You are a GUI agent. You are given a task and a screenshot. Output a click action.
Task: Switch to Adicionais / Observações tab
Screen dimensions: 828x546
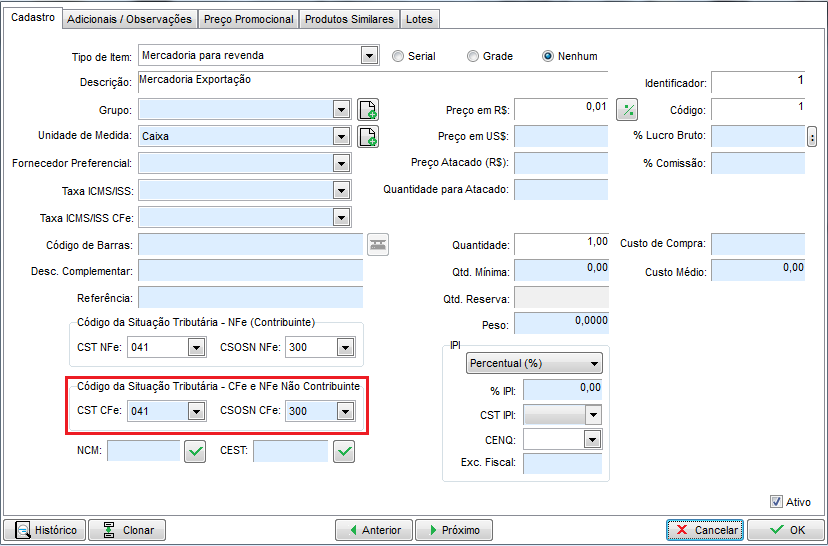tap(128, 20)
